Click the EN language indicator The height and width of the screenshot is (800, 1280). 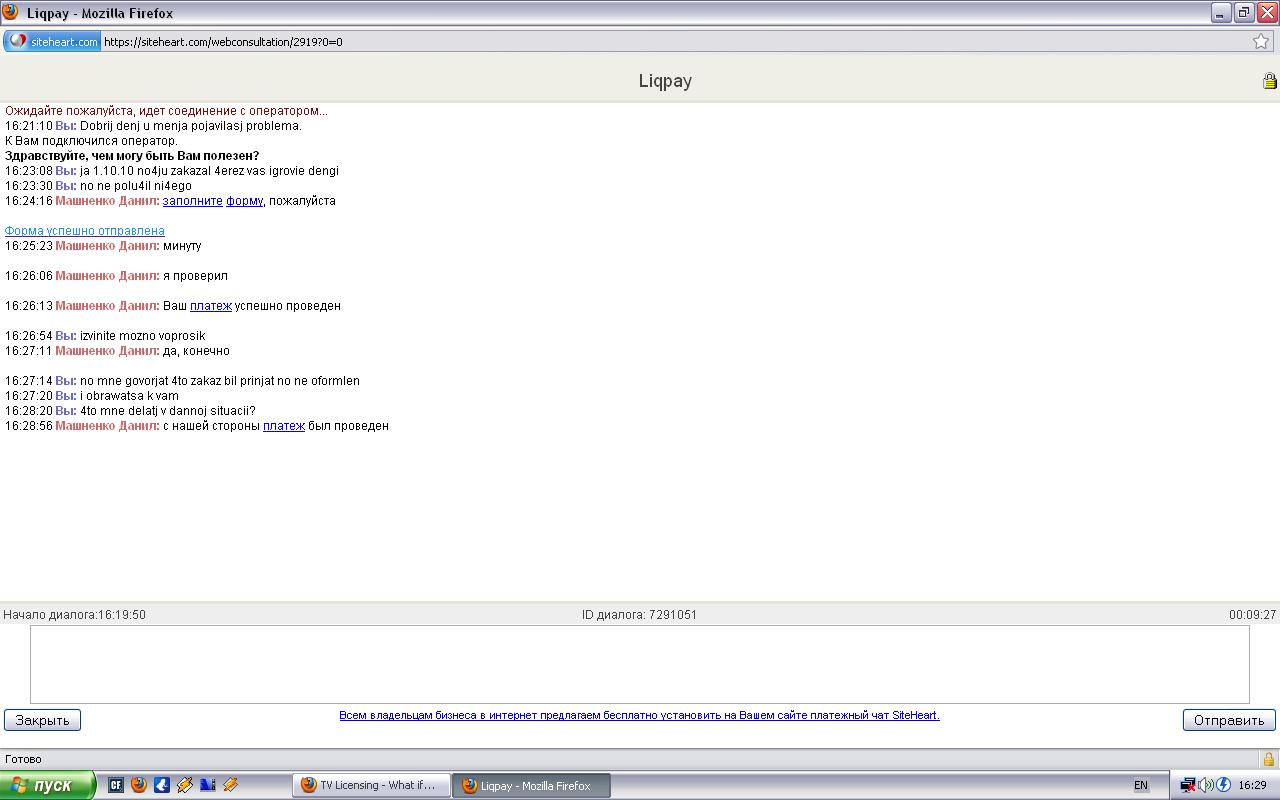1140,786
